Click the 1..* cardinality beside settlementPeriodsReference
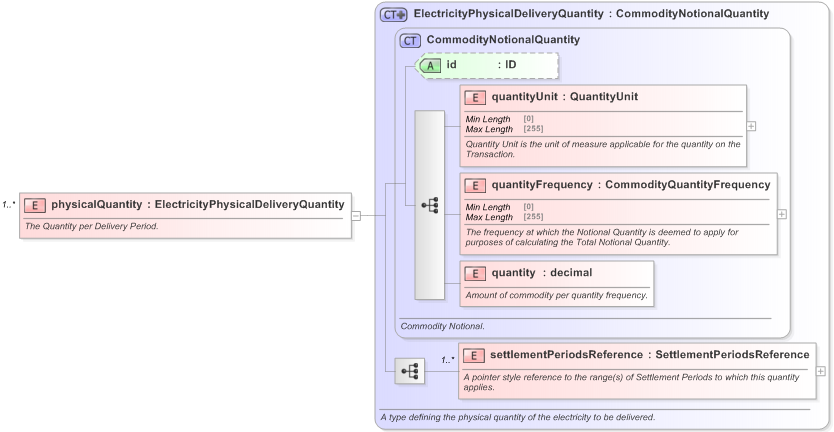The image size is (834, 432). (x=448, y=360)
